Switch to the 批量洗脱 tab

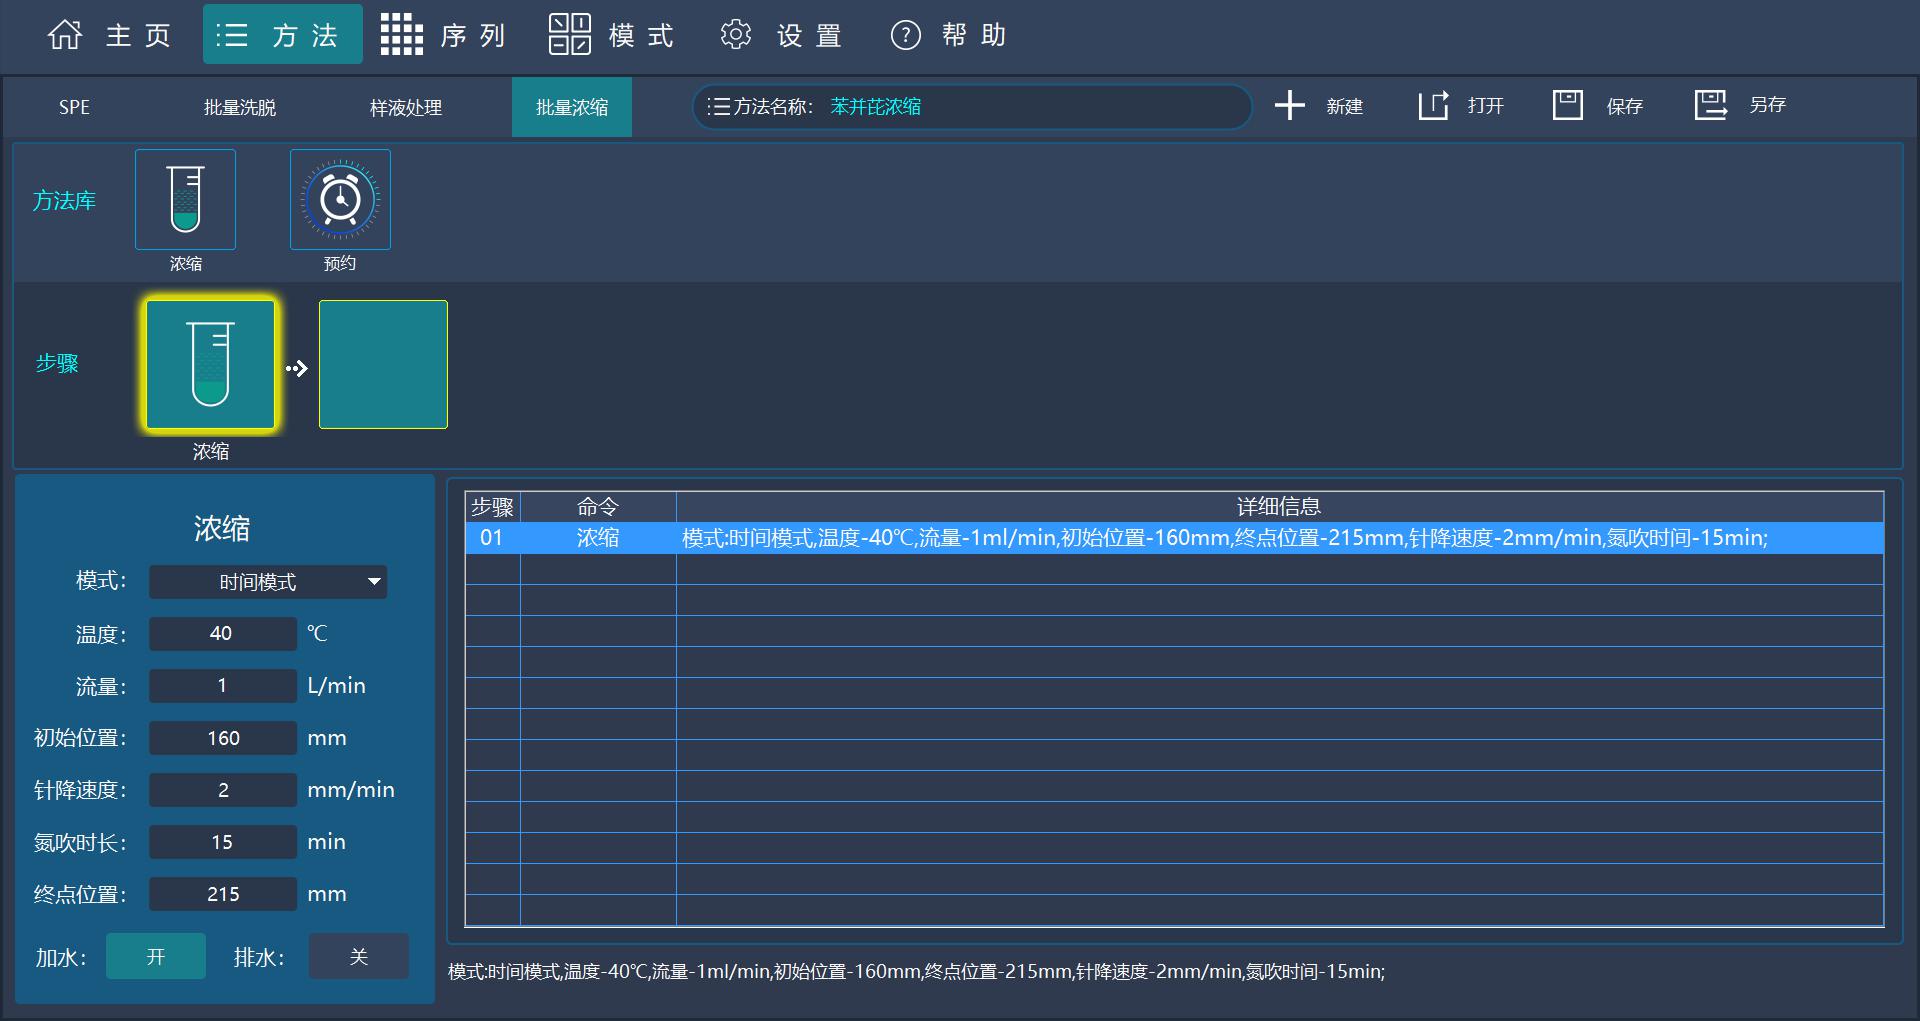pyautogui.click(x=240, y=107)
